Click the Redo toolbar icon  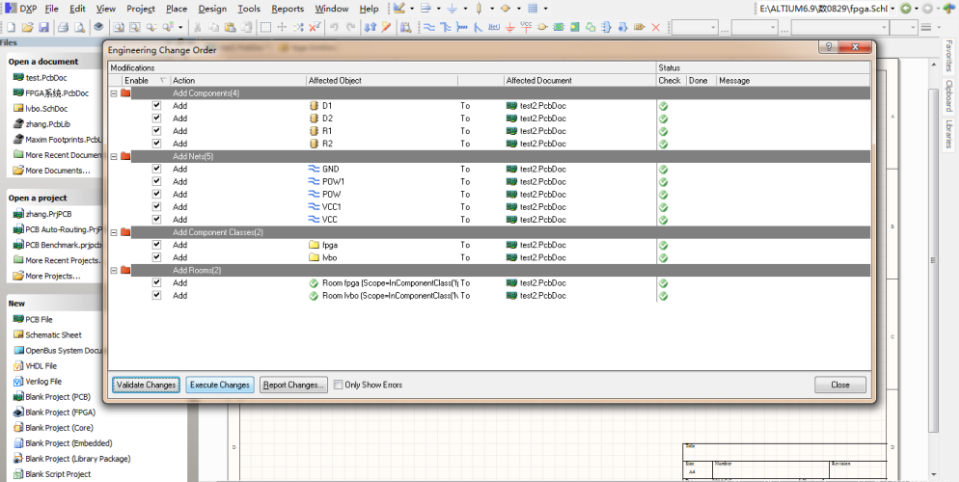click(350, 28)
